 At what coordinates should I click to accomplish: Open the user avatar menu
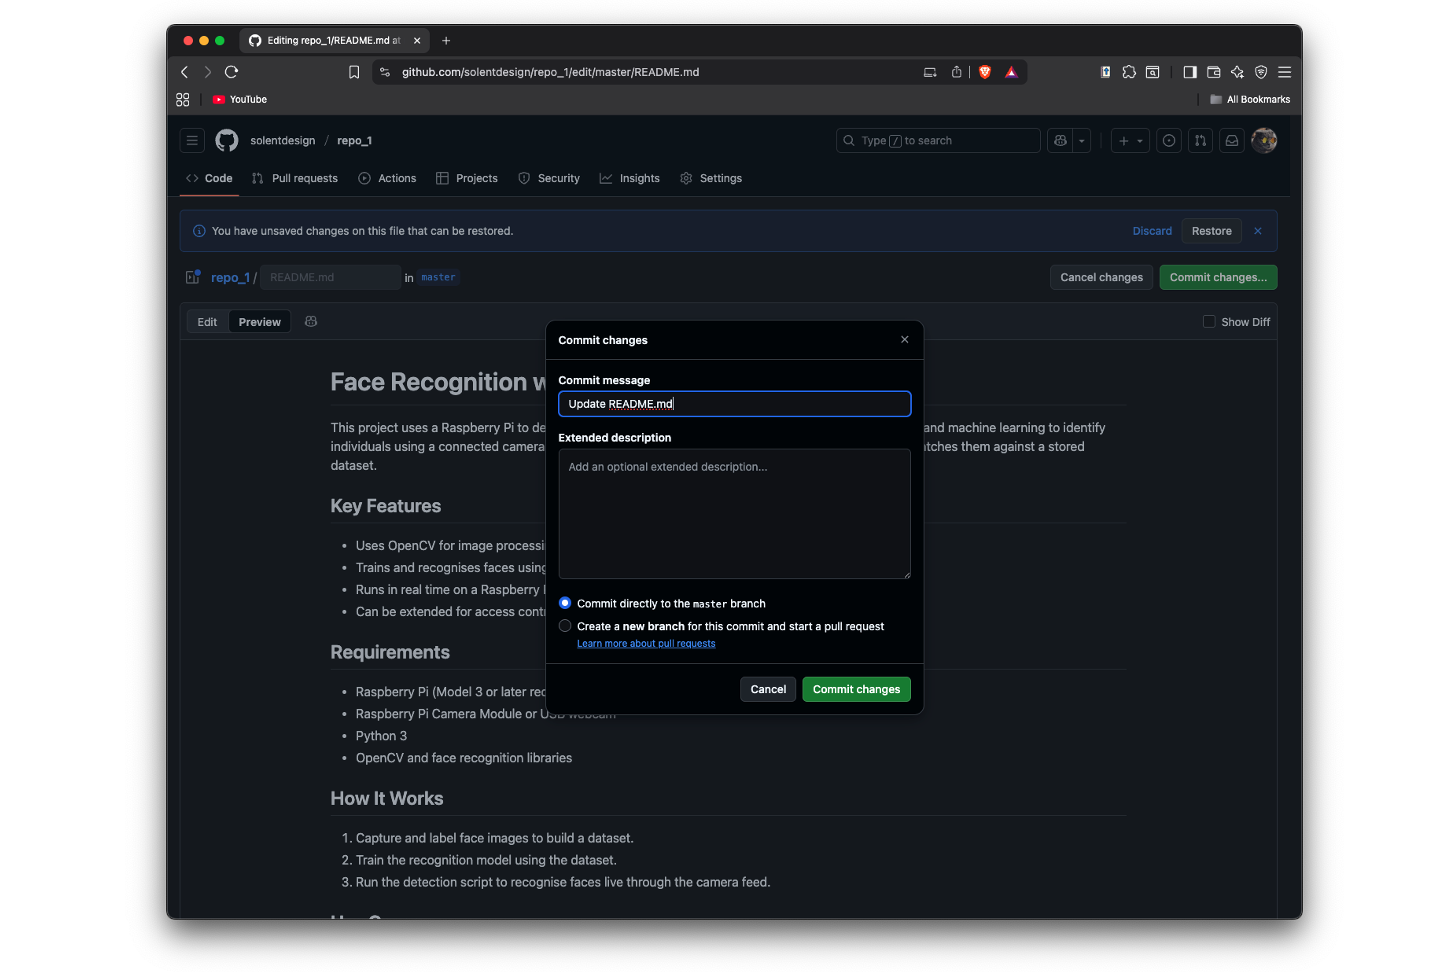pos(1264,141)
